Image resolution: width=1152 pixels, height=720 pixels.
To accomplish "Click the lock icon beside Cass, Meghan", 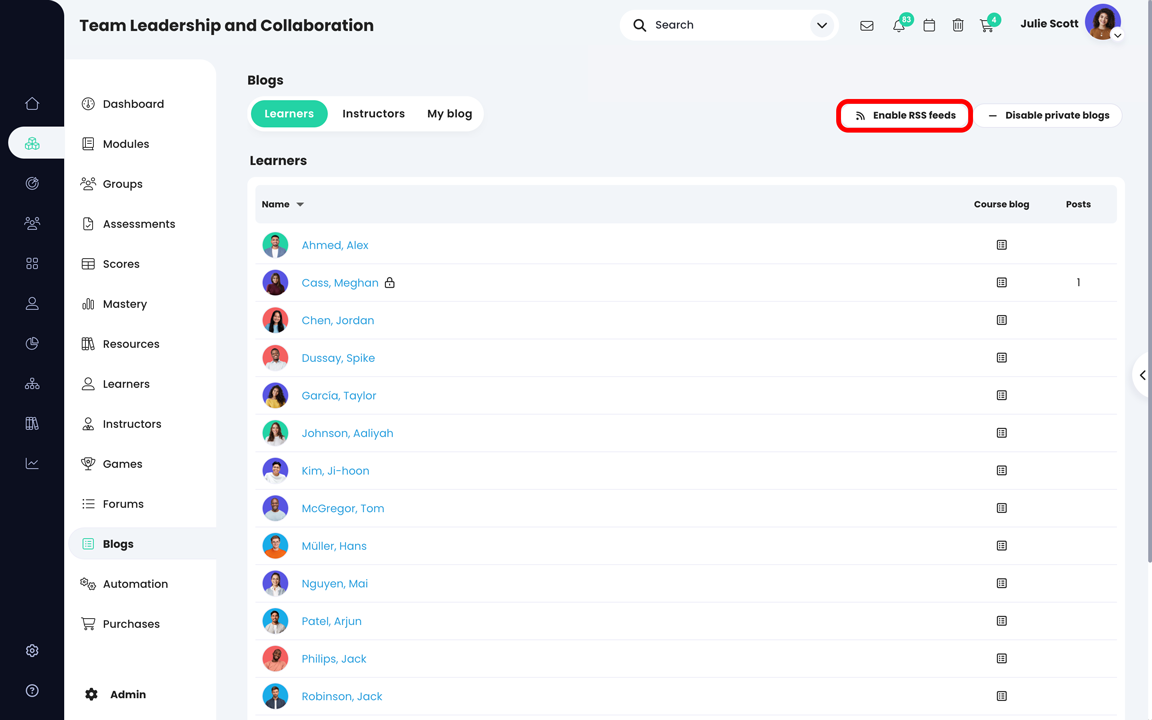I will (389, 282).
